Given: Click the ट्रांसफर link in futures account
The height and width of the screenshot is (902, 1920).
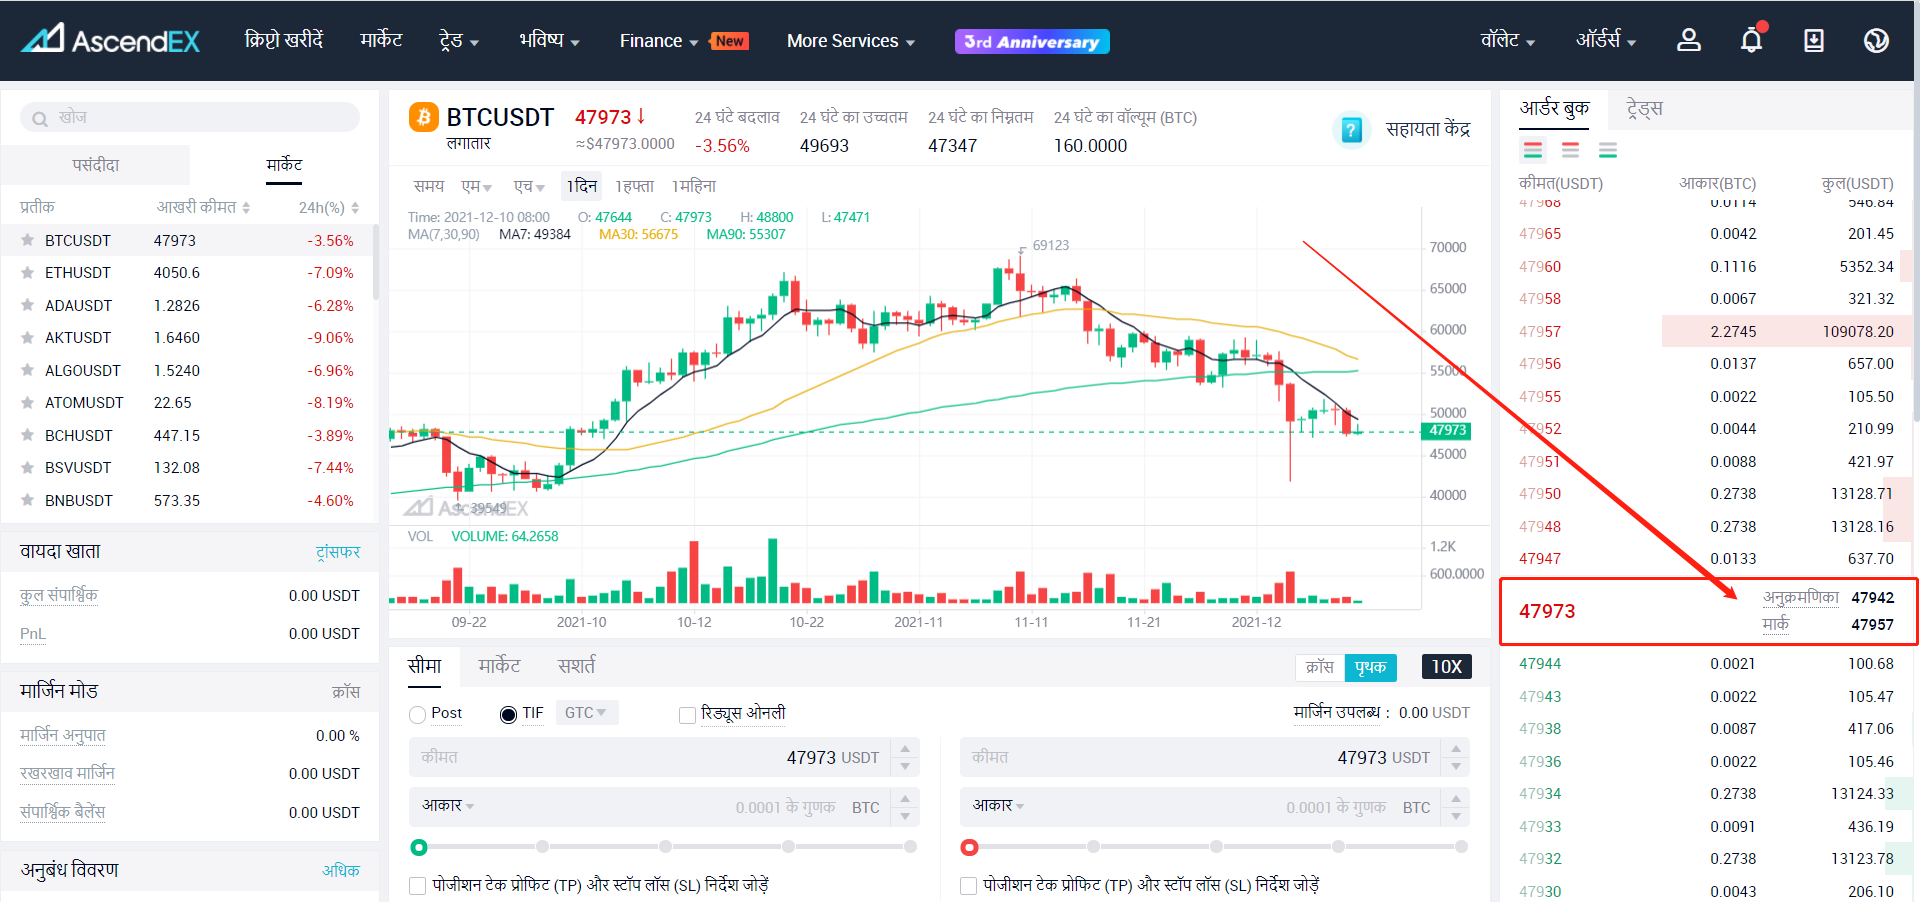Looking at the screenshot, I should [x=338, y=552].
